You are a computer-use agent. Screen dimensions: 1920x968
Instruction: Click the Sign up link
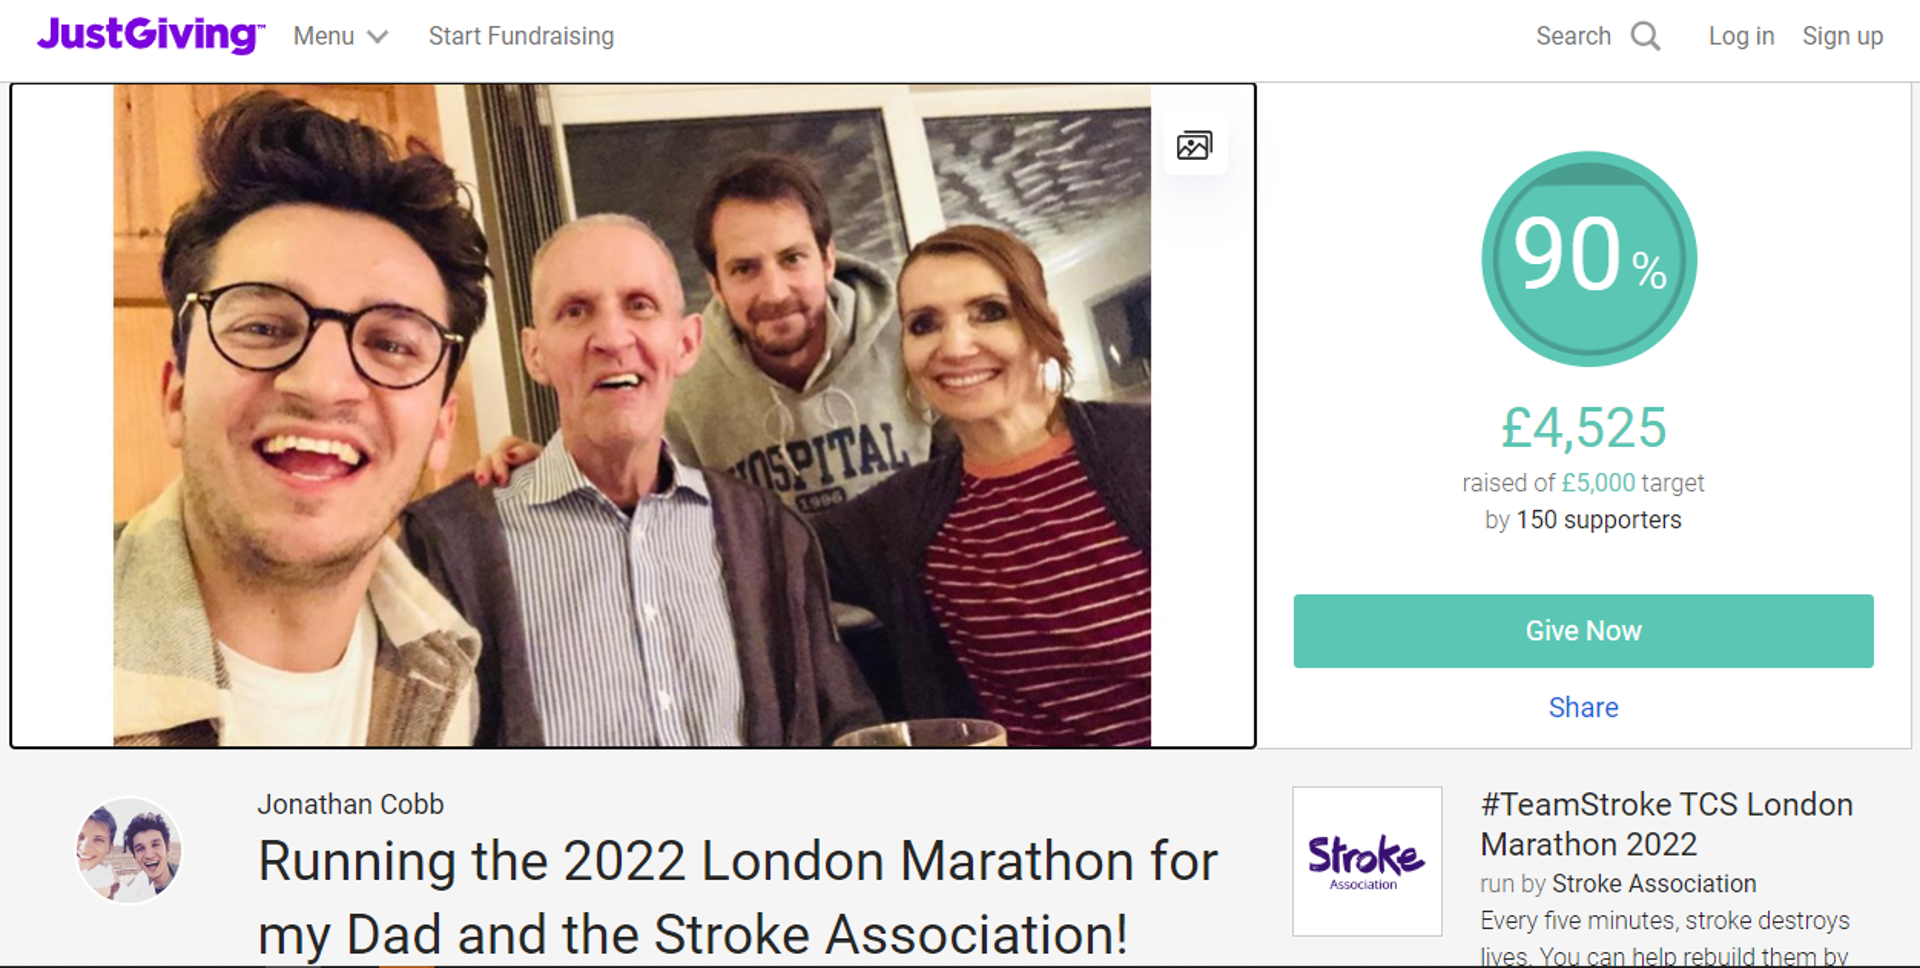coord(1842,37)
